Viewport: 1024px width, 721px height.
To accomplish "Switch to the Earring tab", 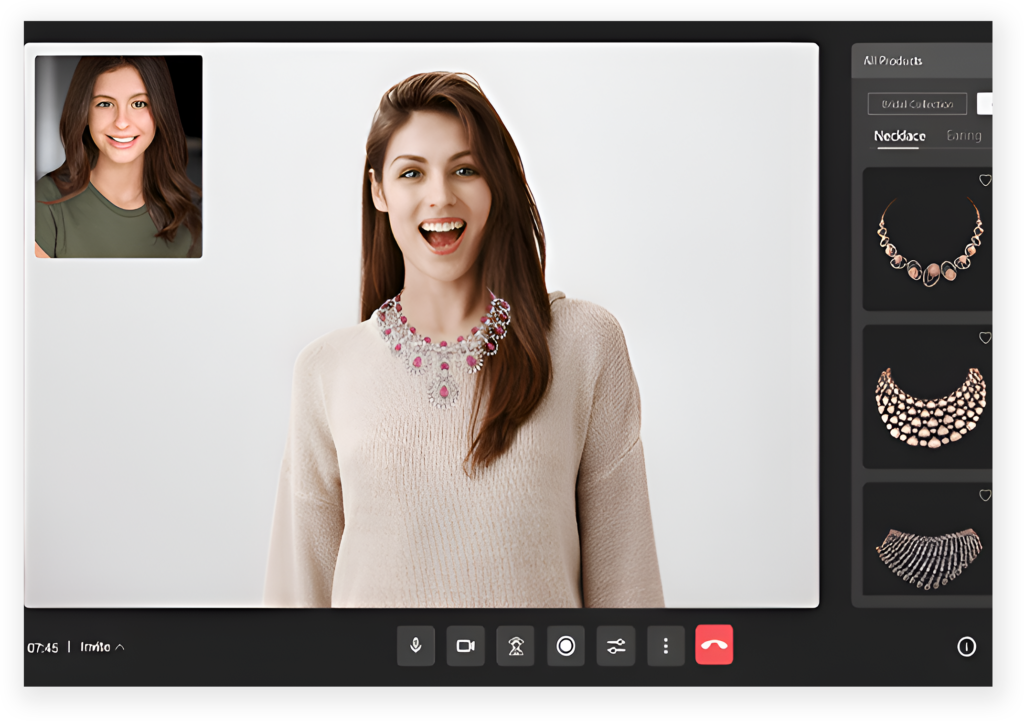I will [x=963, y=136].
